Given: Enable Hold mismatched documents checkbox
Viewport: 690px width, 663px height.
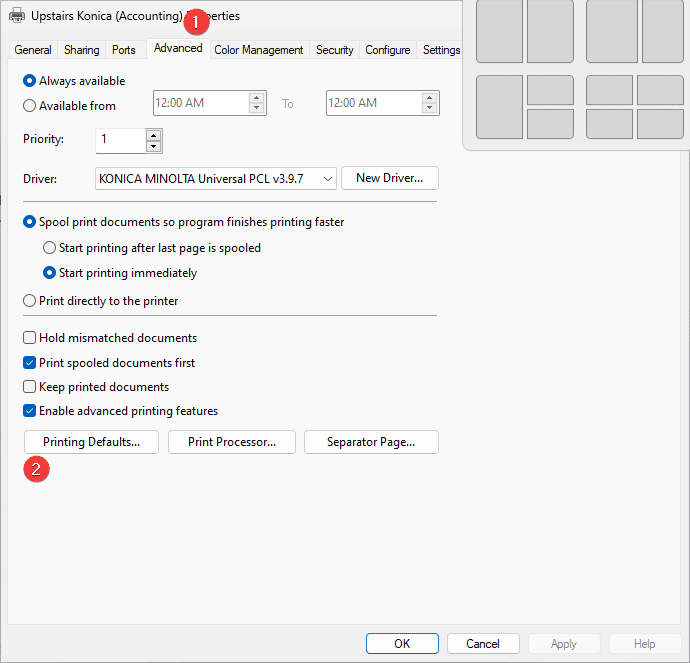Looking at the screenshot, I should tap(30, 338).
